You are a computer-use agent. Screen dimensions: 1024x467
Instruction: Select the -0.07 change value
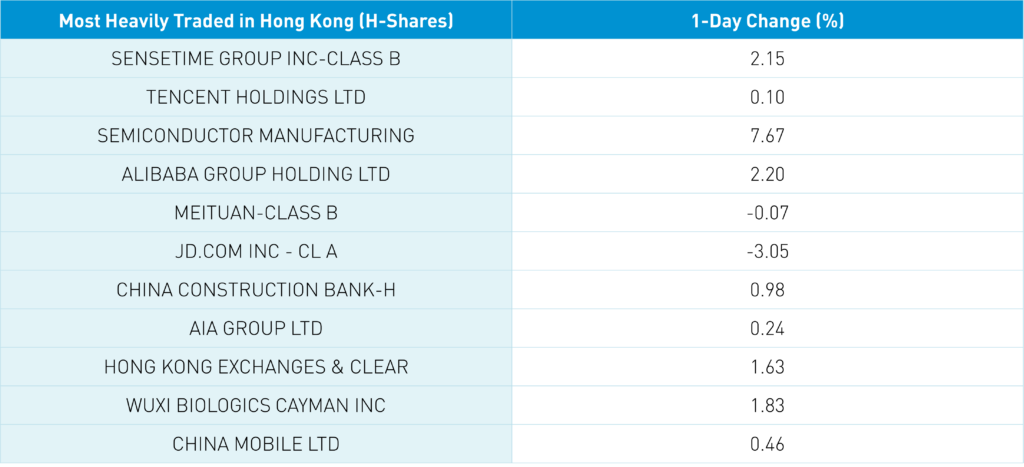[x=767, y=213]
